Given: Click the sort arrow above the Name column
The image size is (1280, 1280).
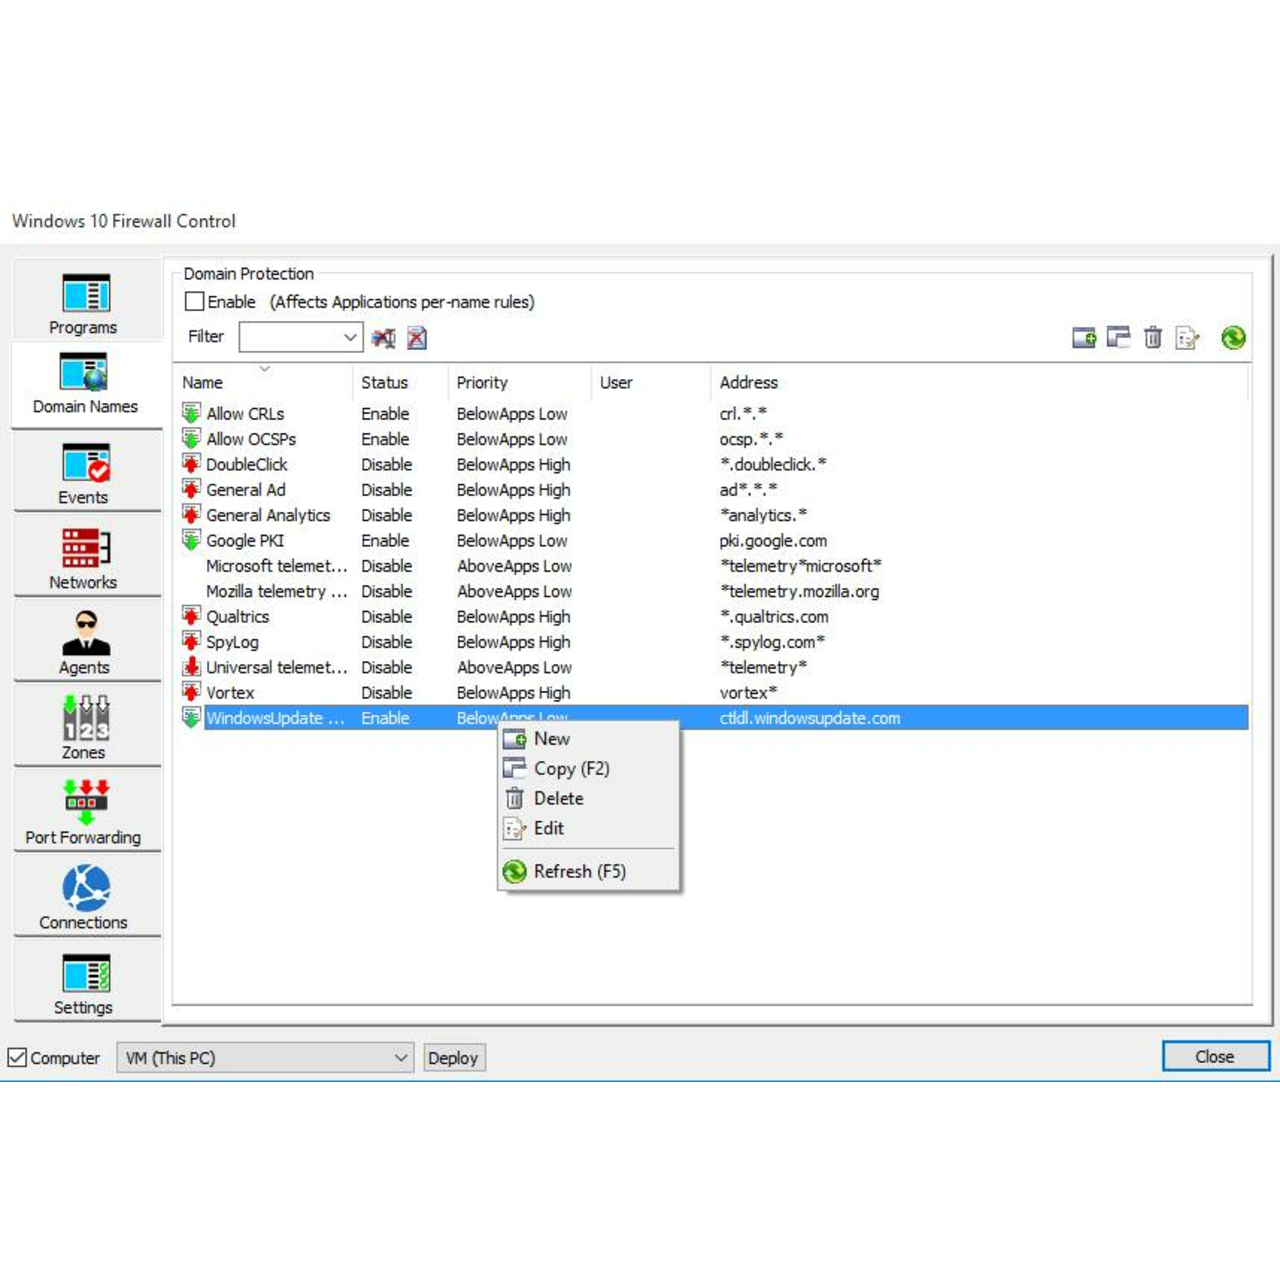Looking at the screenshot, I should pyautogui.click(x=265, y=369).
